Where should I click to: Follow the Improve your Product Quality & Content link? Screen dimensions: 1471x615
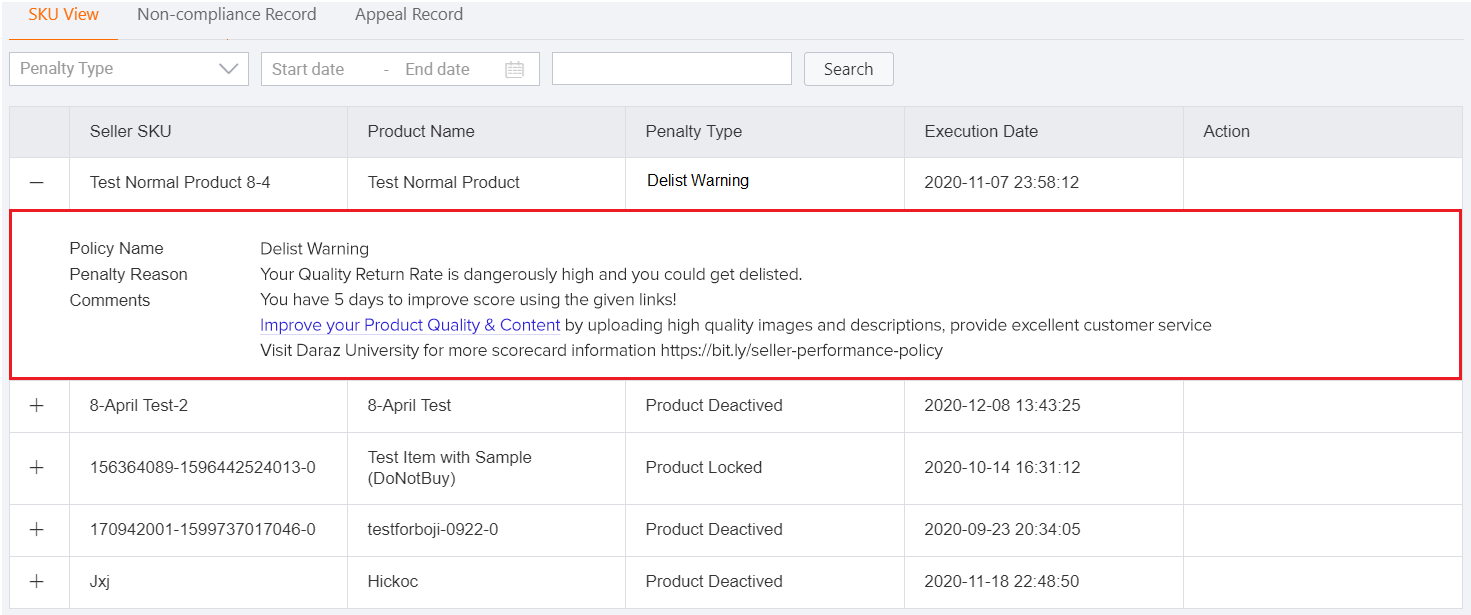click(x=409, y=325)
